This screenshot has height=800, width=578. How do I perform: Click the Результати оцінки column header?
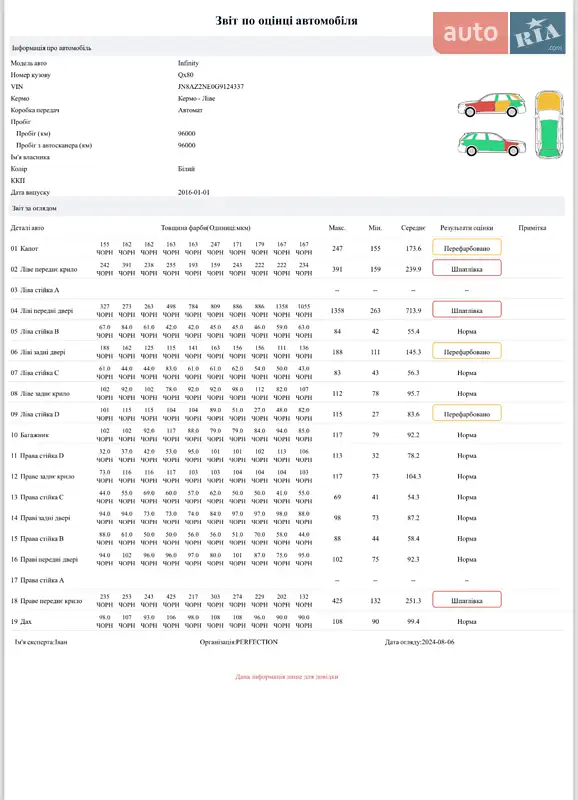[466, 228]
